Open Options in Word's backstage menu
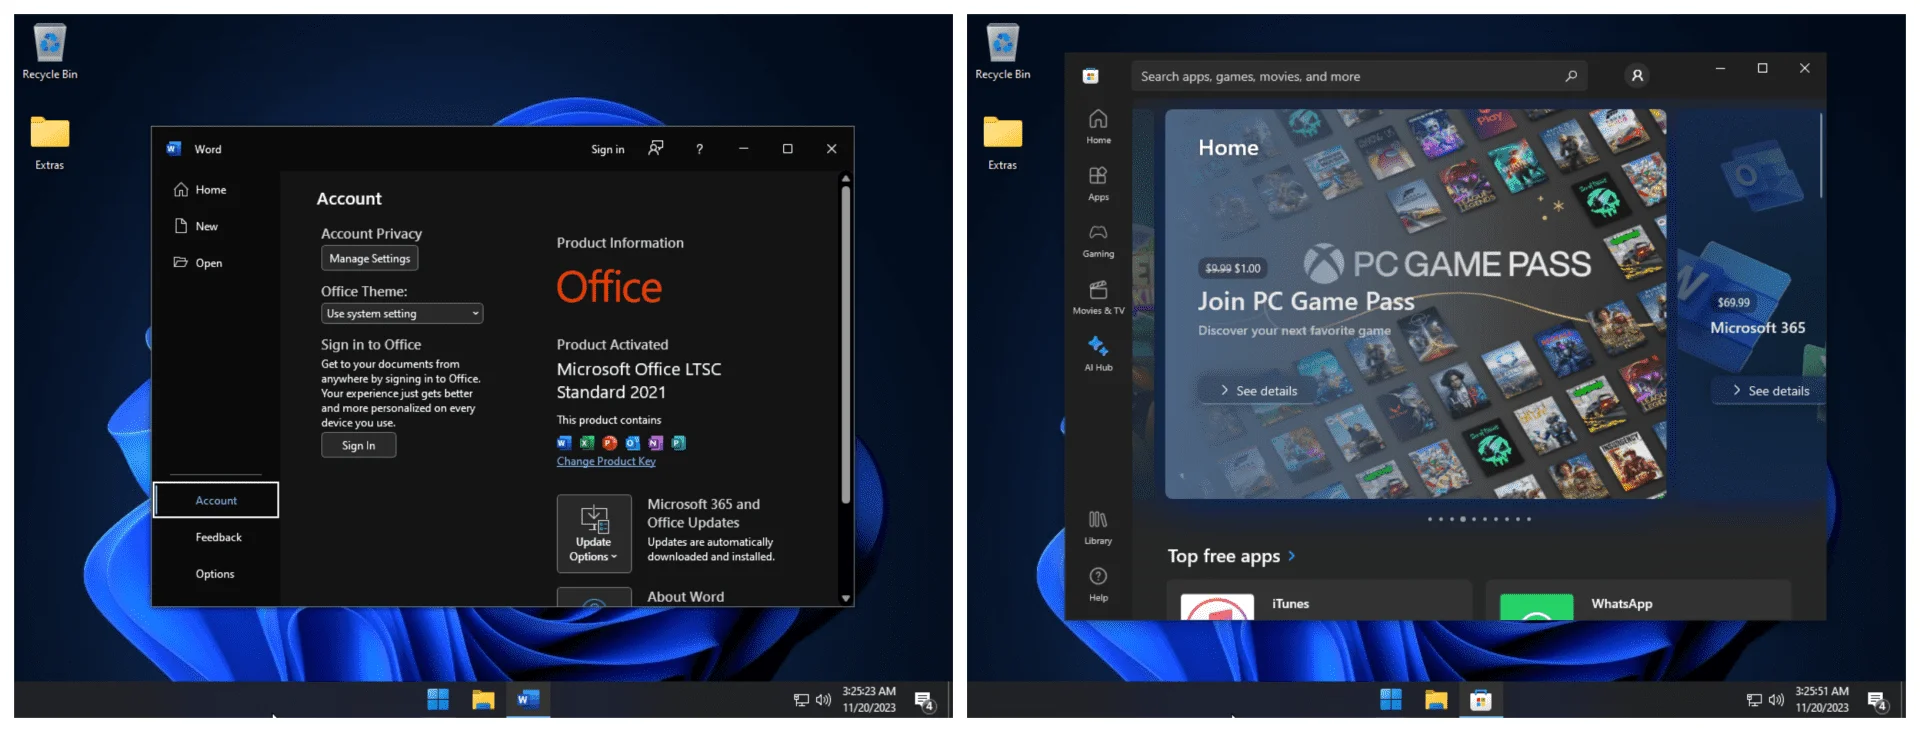This screenshot has height=732, width=1920. coord(216,574)
